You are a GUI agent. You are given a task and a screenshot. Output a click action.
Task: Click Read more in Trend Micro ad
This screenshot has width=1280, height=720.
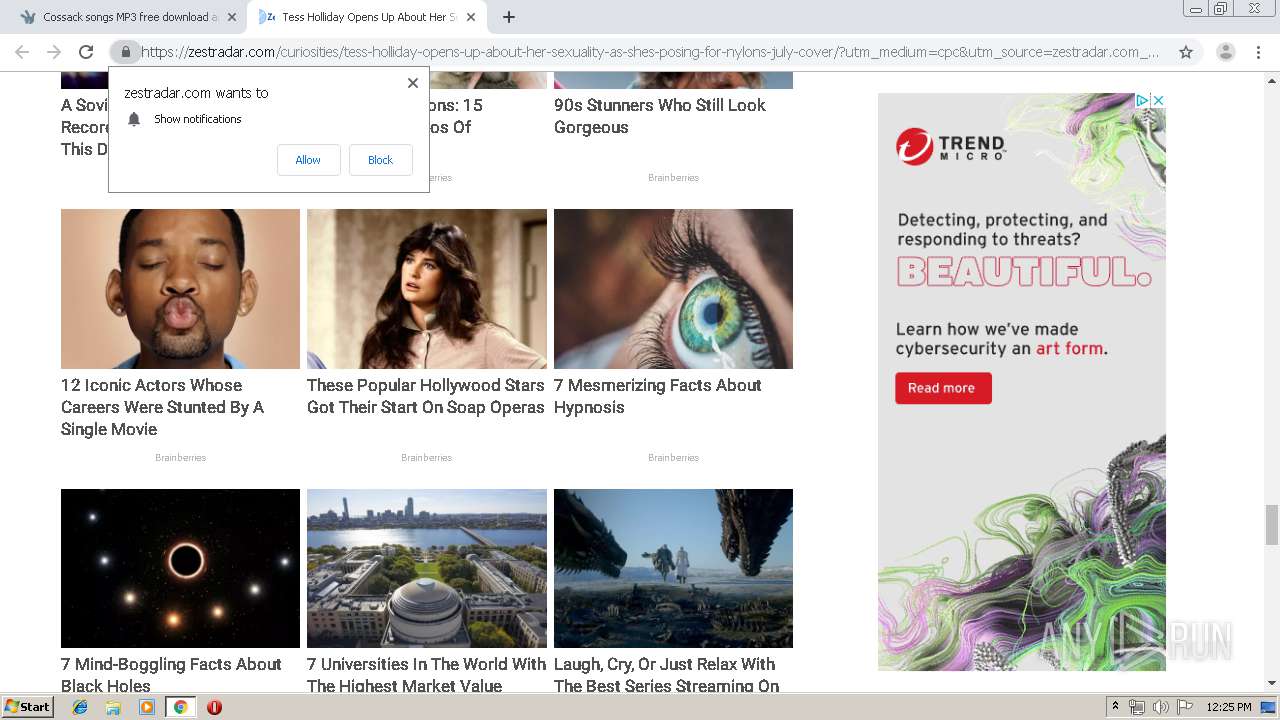point(942,388)
